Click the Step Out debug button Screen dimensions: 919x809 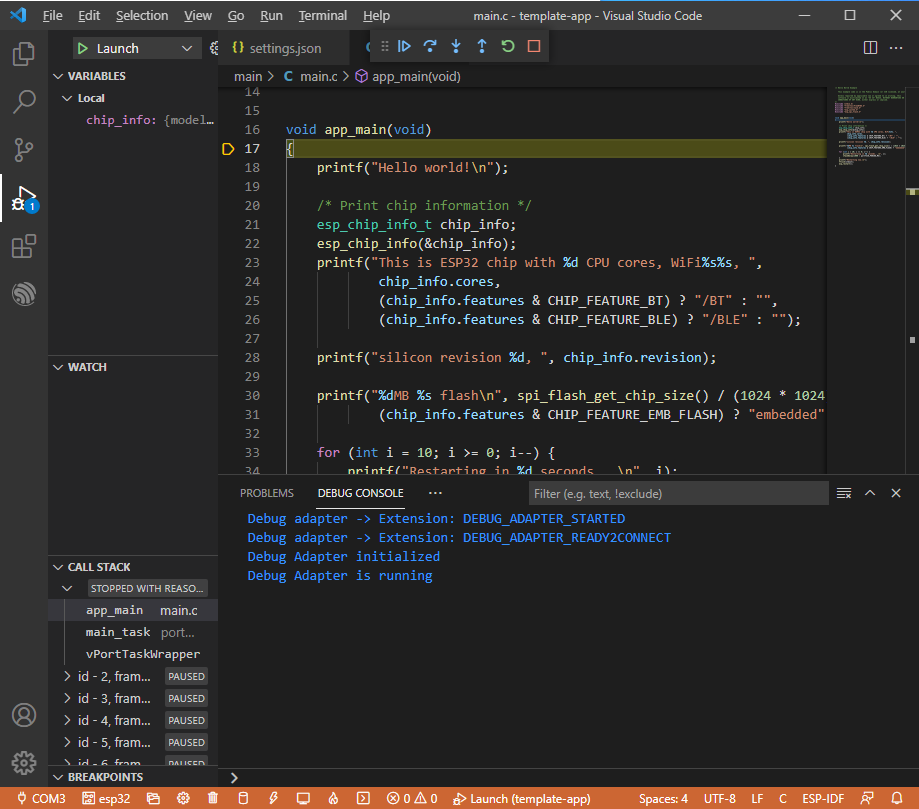[482, 46]
